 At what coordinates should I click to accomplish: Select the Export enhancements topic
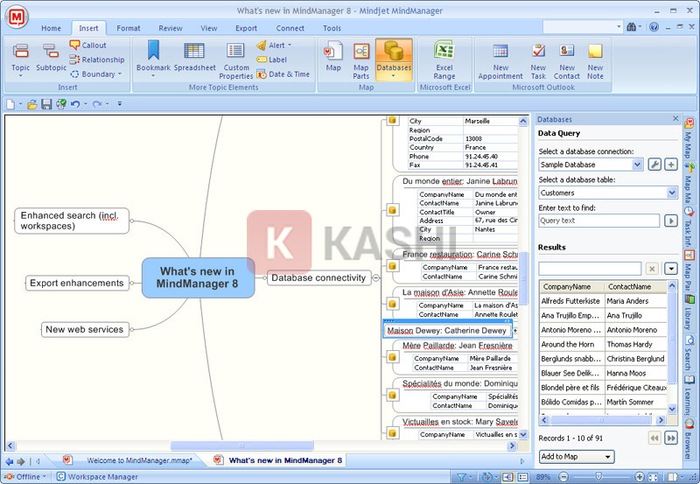[77, 283]
